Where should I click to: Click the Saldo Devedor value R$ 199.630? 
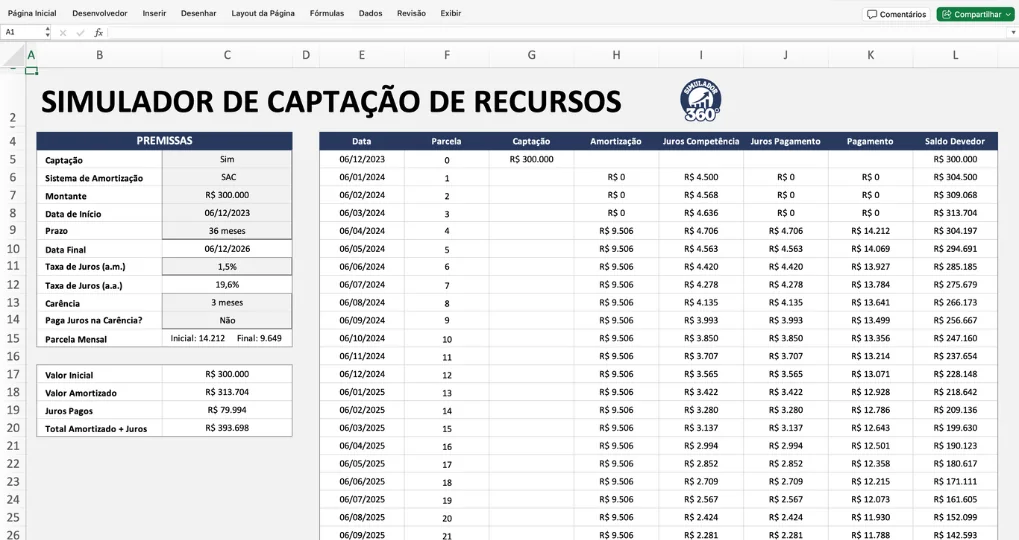point(955,428)
